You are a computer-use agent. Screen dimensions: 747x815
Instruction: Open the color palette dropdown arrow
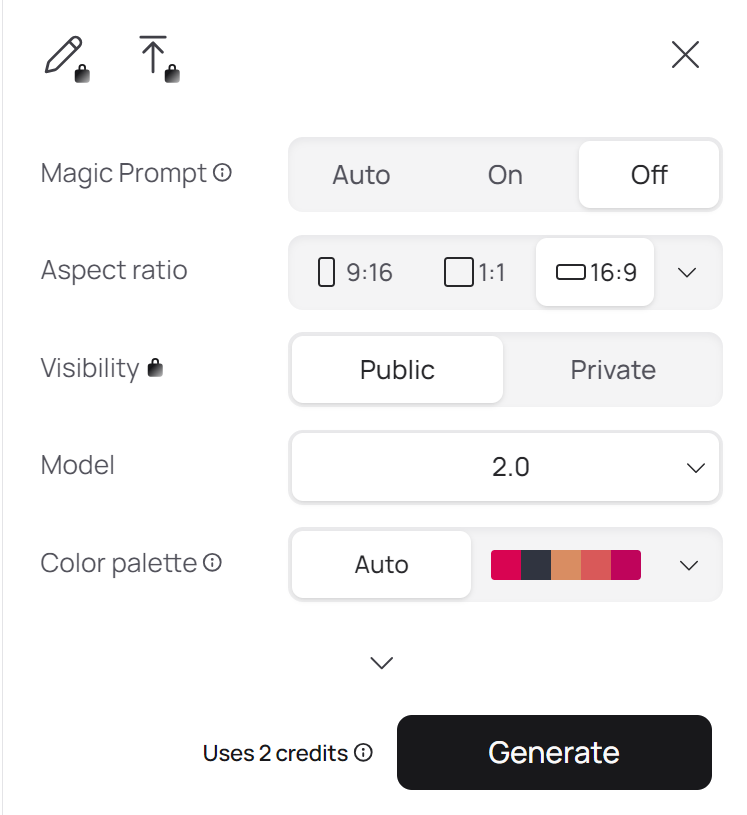pos(688,565)
